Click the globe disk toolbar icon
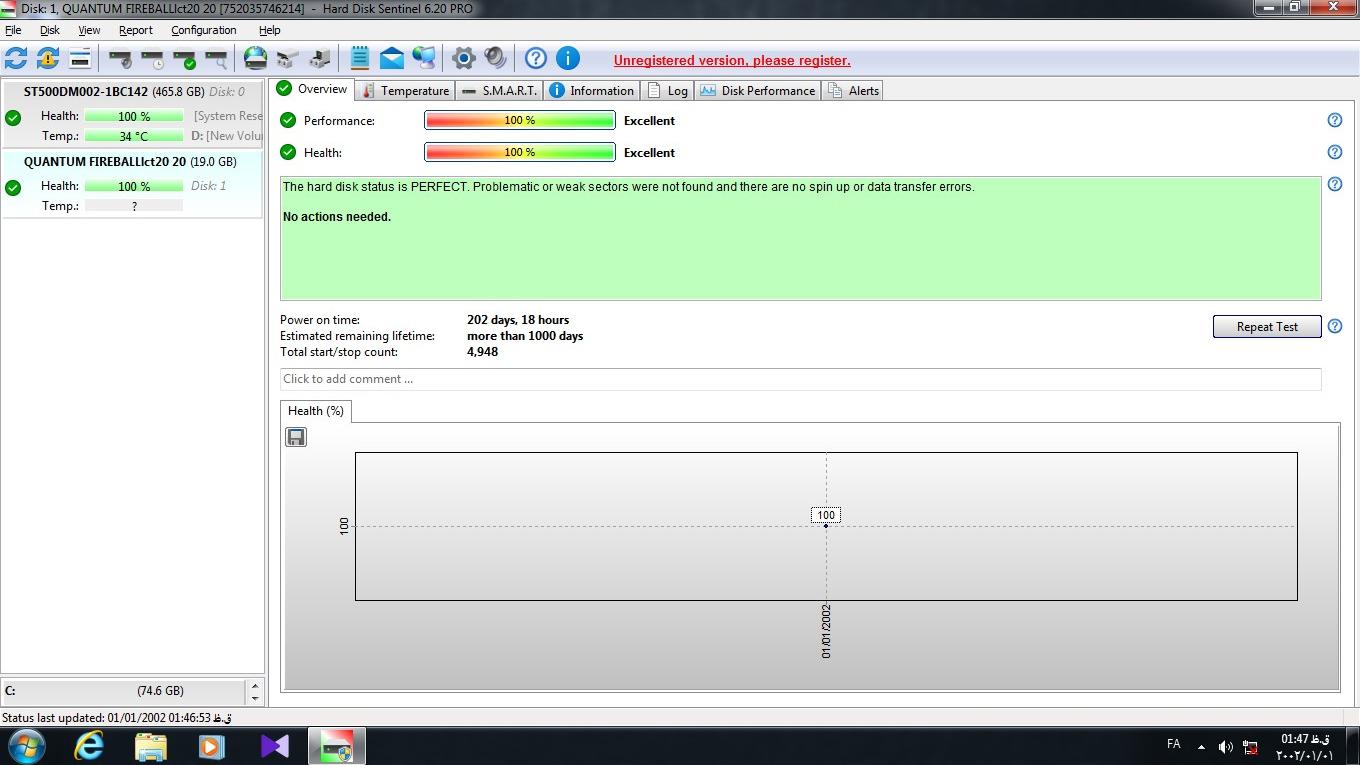The image size is (1360, 765). tap(256, 58)
